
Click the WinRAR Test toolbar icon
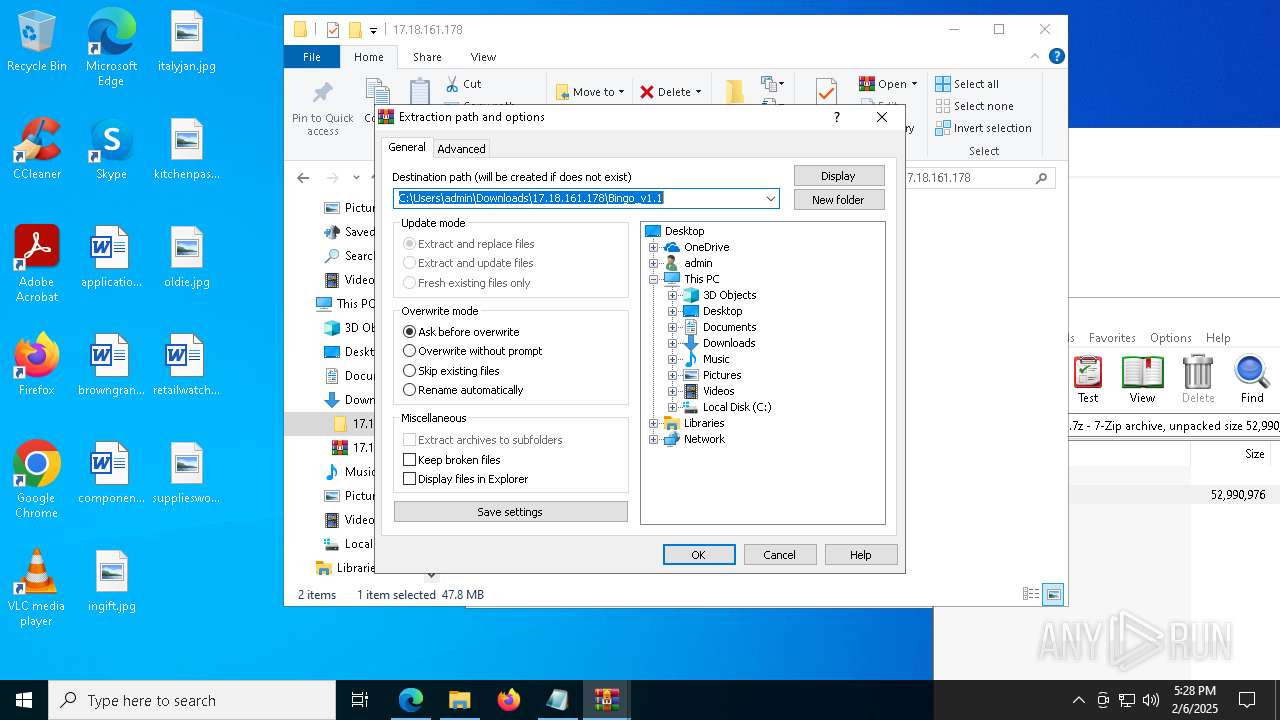coord(1088,379)
